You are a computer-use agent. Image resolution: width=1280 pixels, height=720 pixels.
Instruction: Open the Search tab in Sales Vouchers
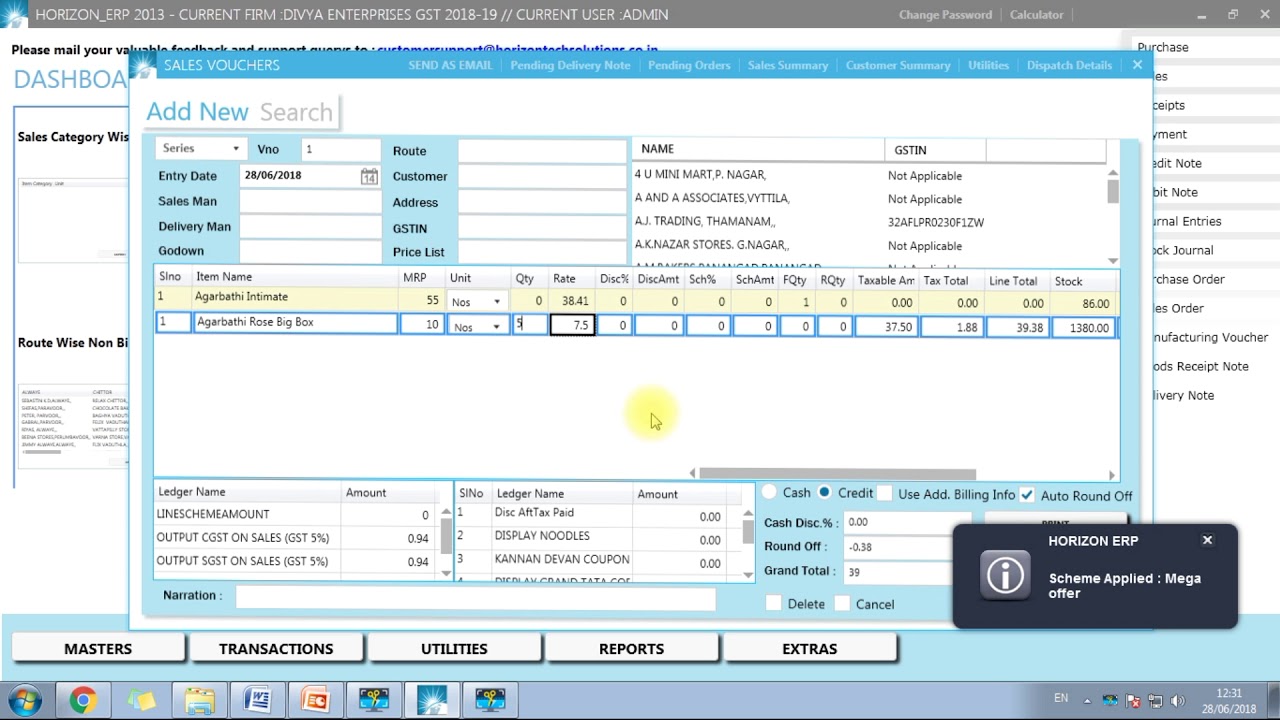click(x=296, y=112)
